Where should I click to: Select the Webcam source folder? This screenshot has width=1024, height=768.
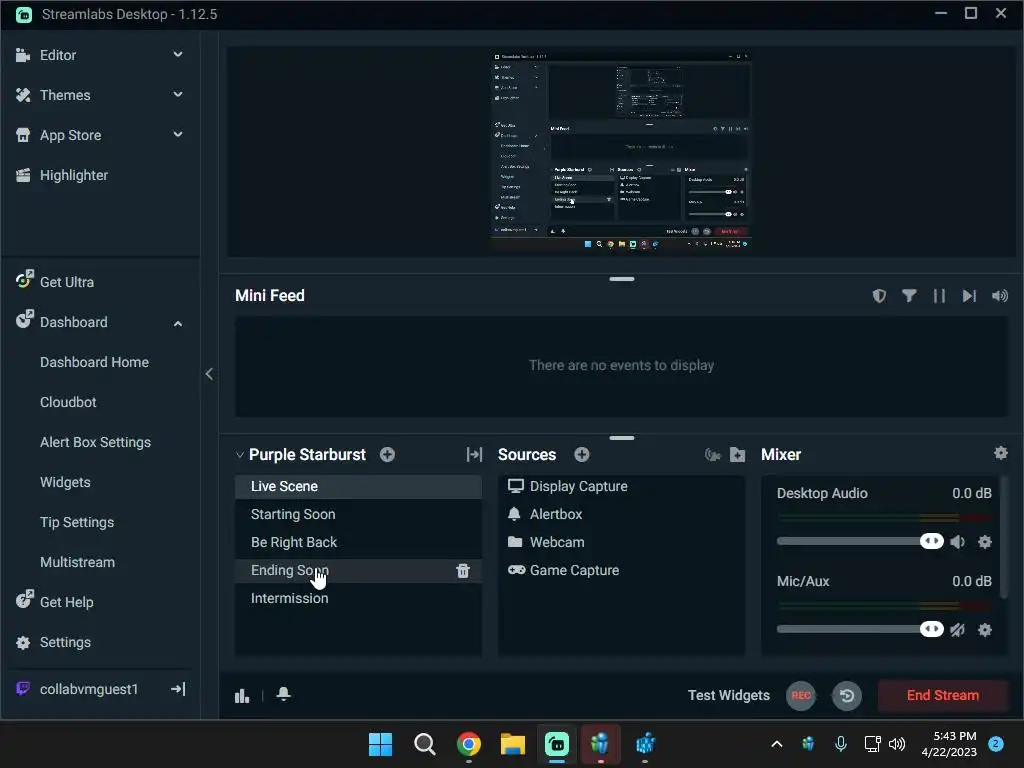click(x=621, y=543)
